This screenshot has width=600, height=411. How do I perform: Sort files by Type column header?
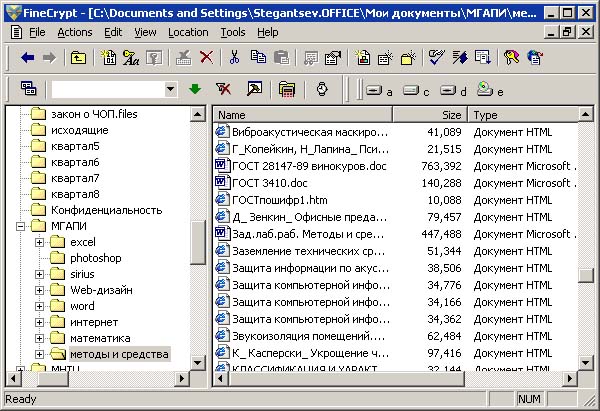tap(523, 115)
